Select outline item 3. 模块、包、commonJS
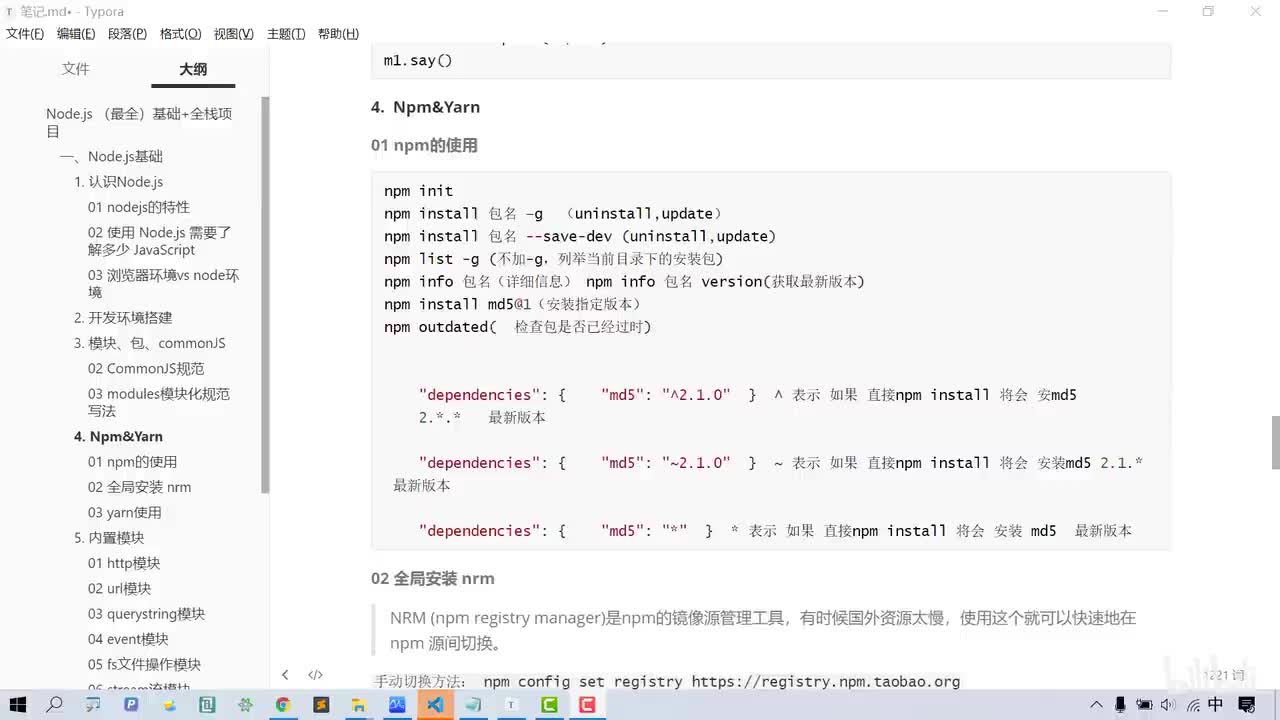Screen dimensions: 1280x720 pyautogui.click(x=150, y=343)
